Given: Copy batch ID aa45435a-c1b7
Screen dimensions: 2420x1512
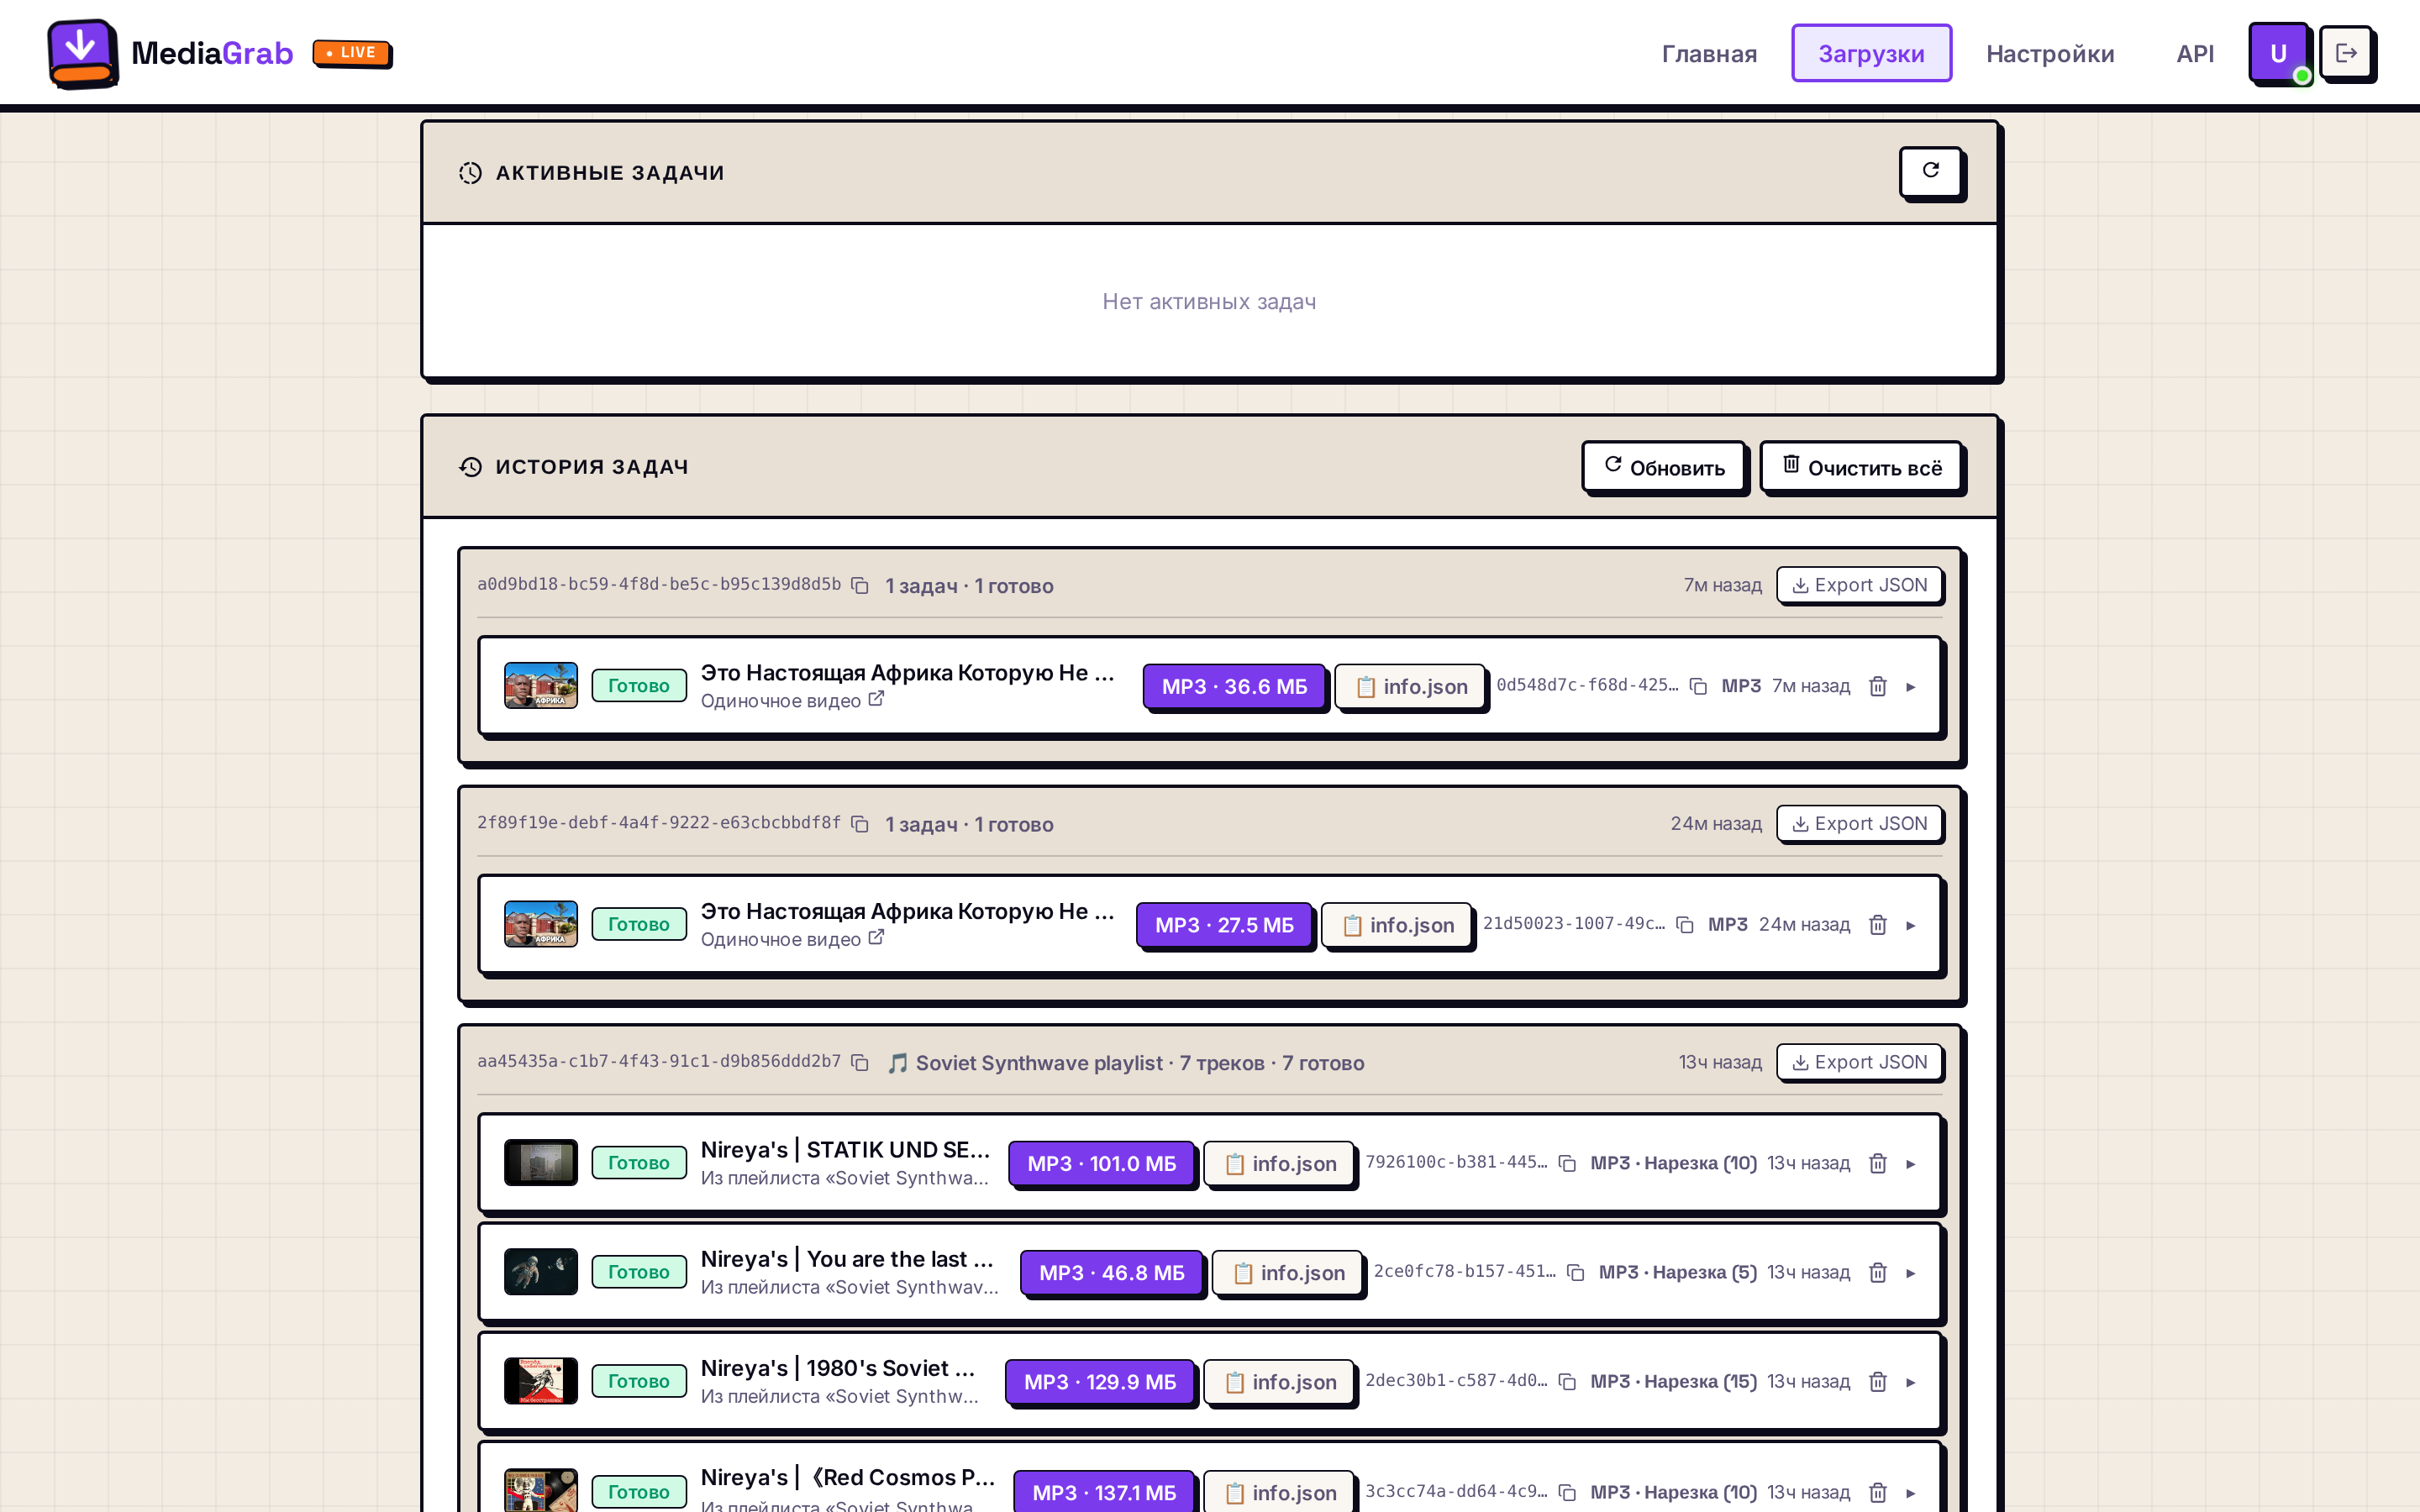Looking at the screenshot, I should [x=860, y=1062].
